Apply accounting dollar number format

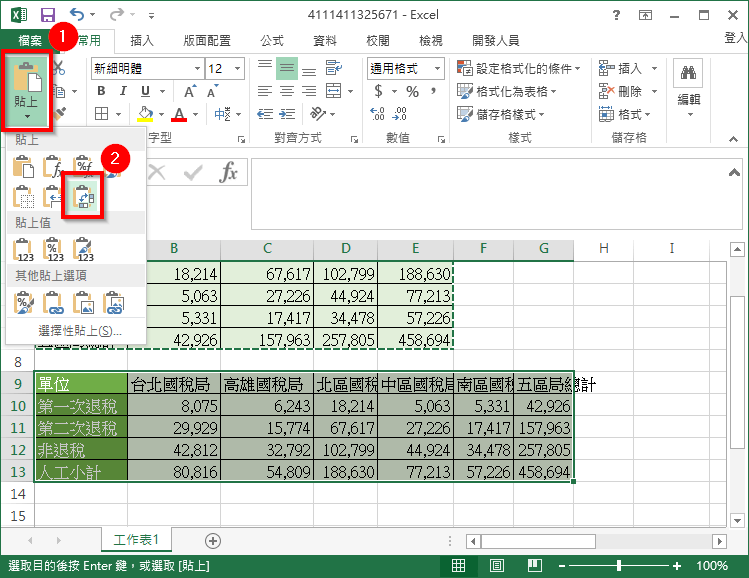pyautogui.click(x=378, y=91)
